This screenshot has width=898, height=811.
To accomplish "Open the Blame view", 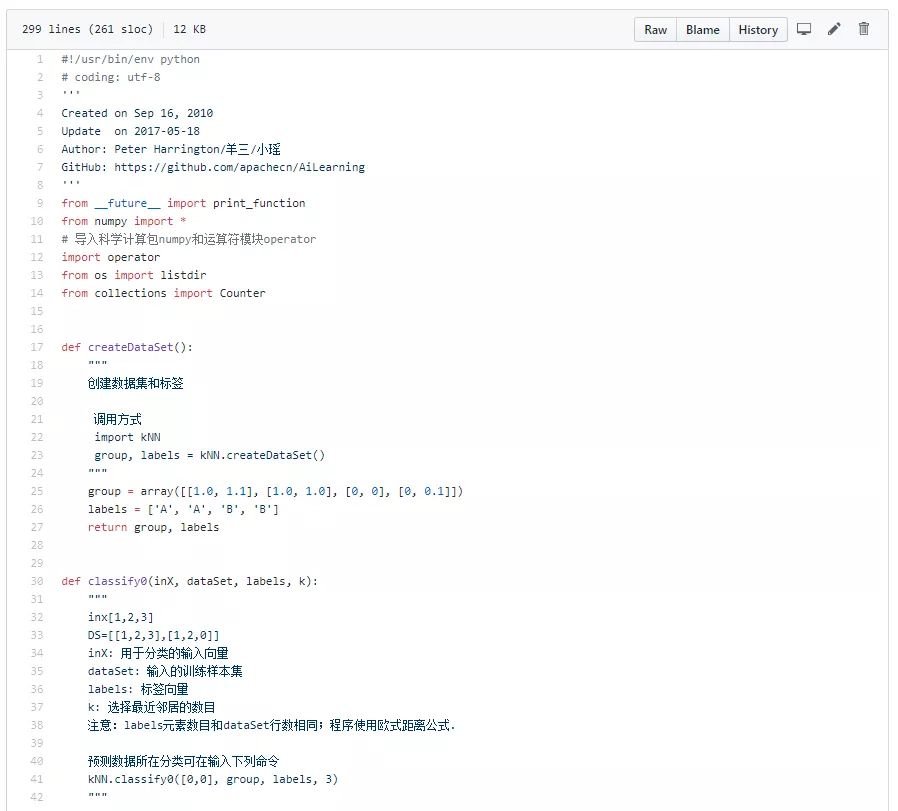I will (702, 29).
